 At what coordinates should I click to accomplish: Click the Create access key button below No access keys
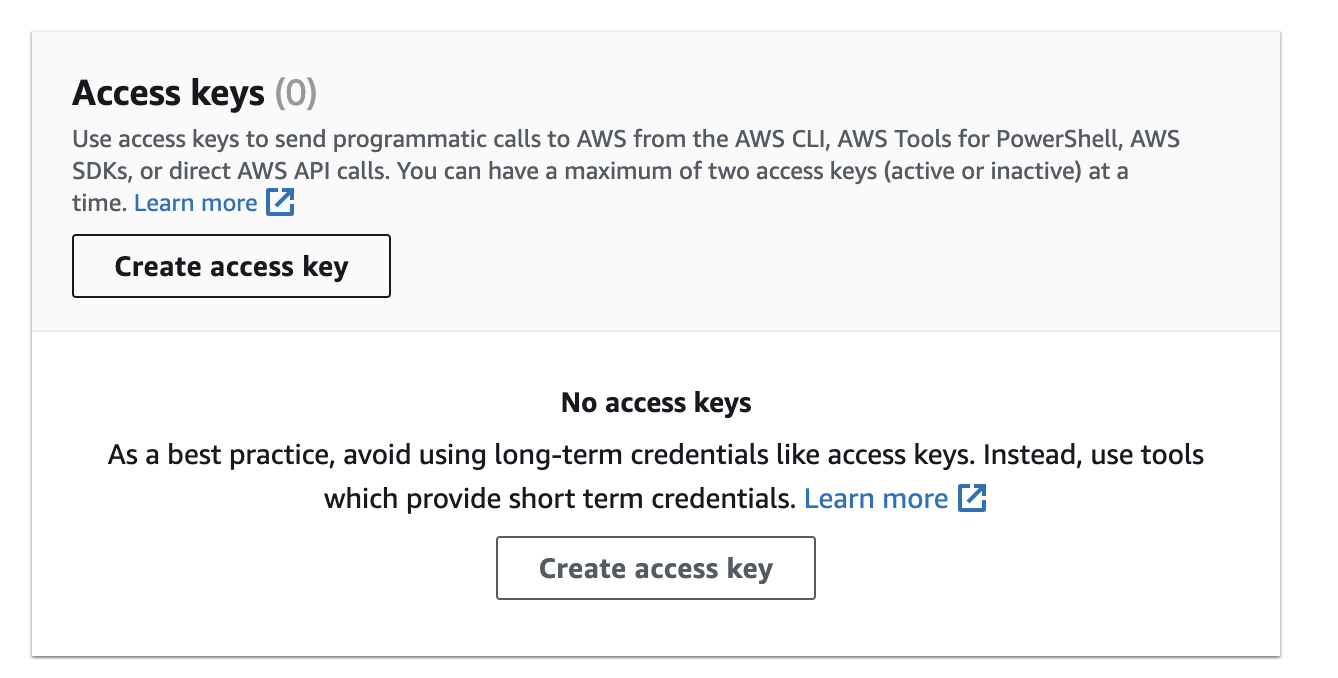pos(656,568)
